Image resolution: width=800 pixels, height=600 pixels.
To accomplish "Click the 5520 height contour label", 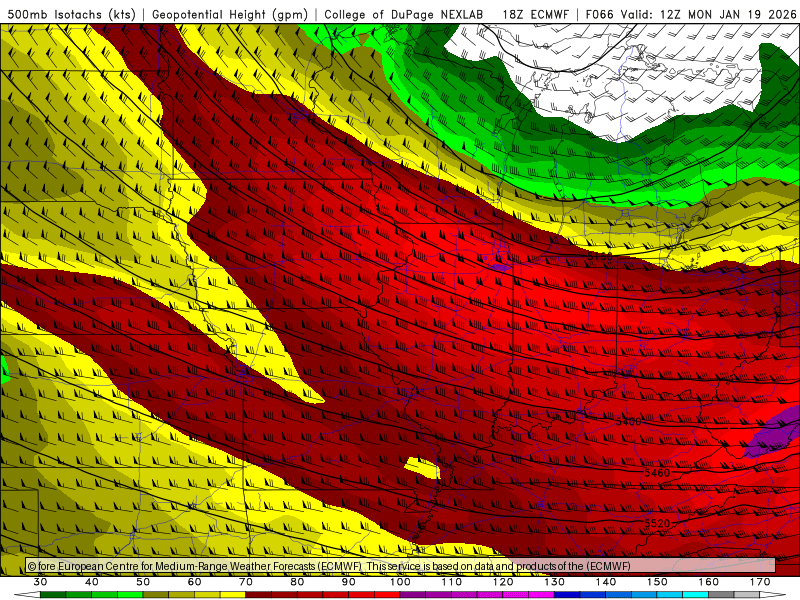I will click(657, 523).
